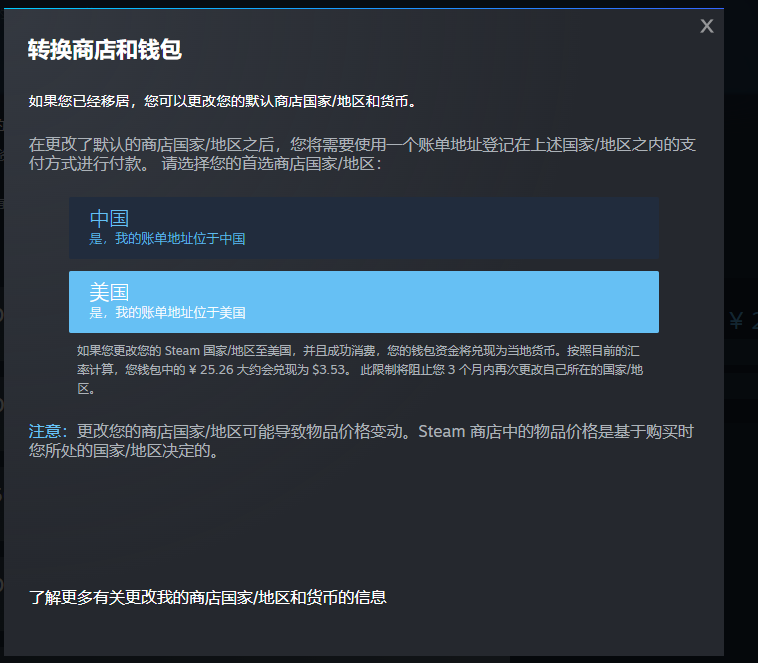The height and width of the screenshot is (663, 758).
Task: Close the 转换商店和钱包 dialog
Action: (707, 26)
